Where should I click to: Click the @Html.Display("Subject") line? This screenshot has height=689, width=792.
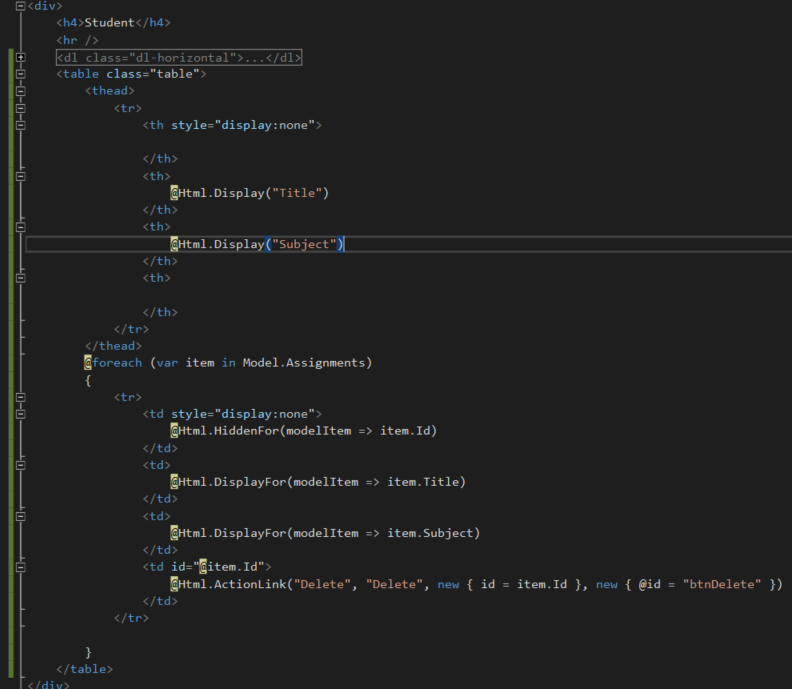click(x=258, y=244)
